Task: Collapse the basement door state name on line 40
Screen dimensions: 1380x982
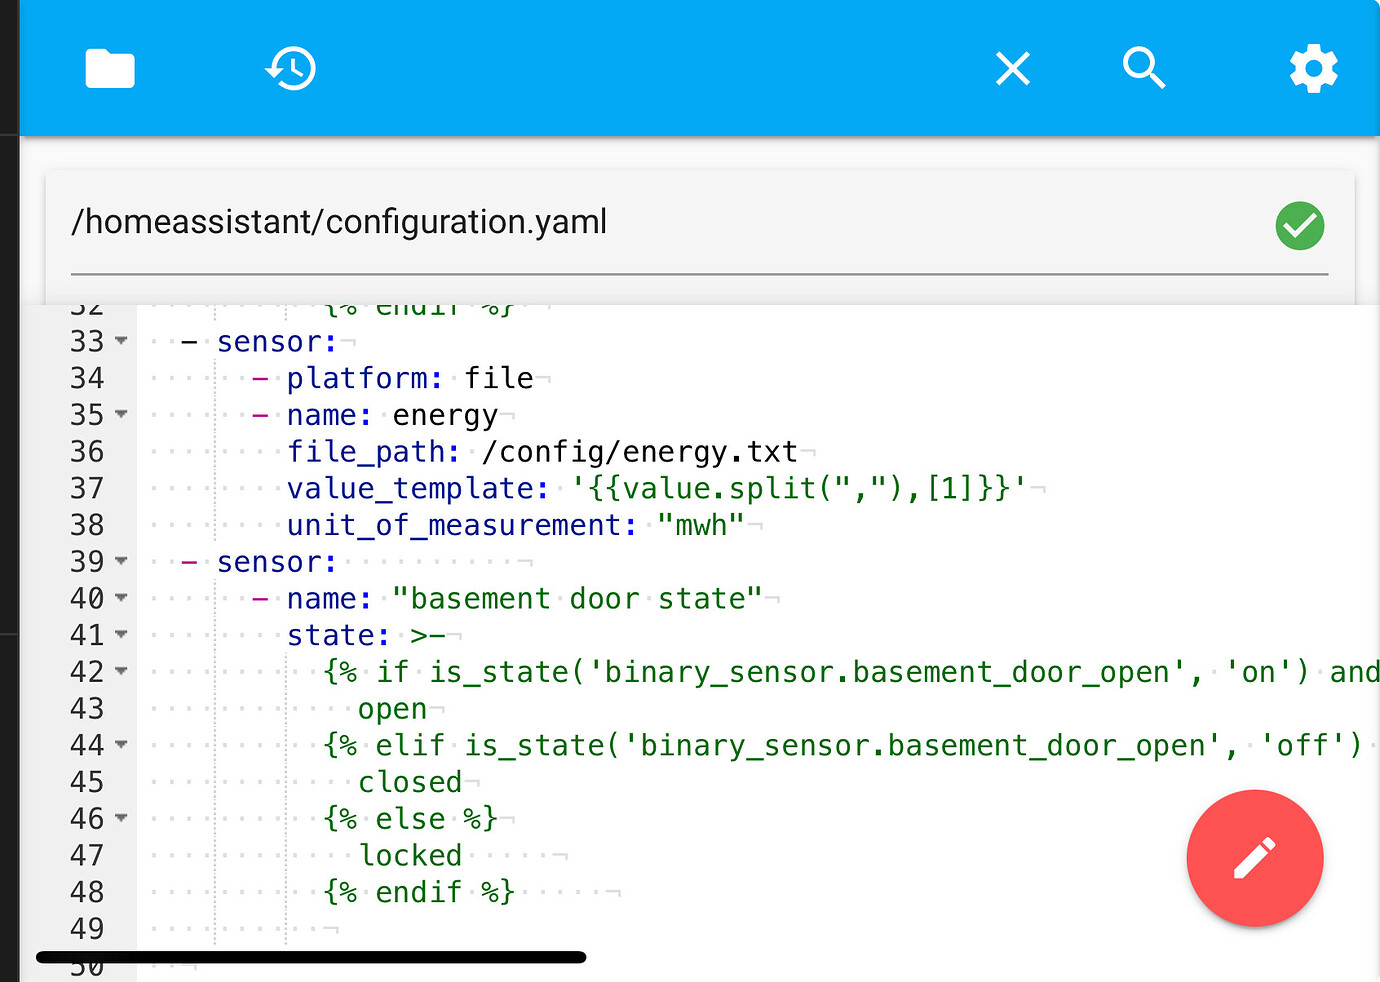Action: click(121, 598)
